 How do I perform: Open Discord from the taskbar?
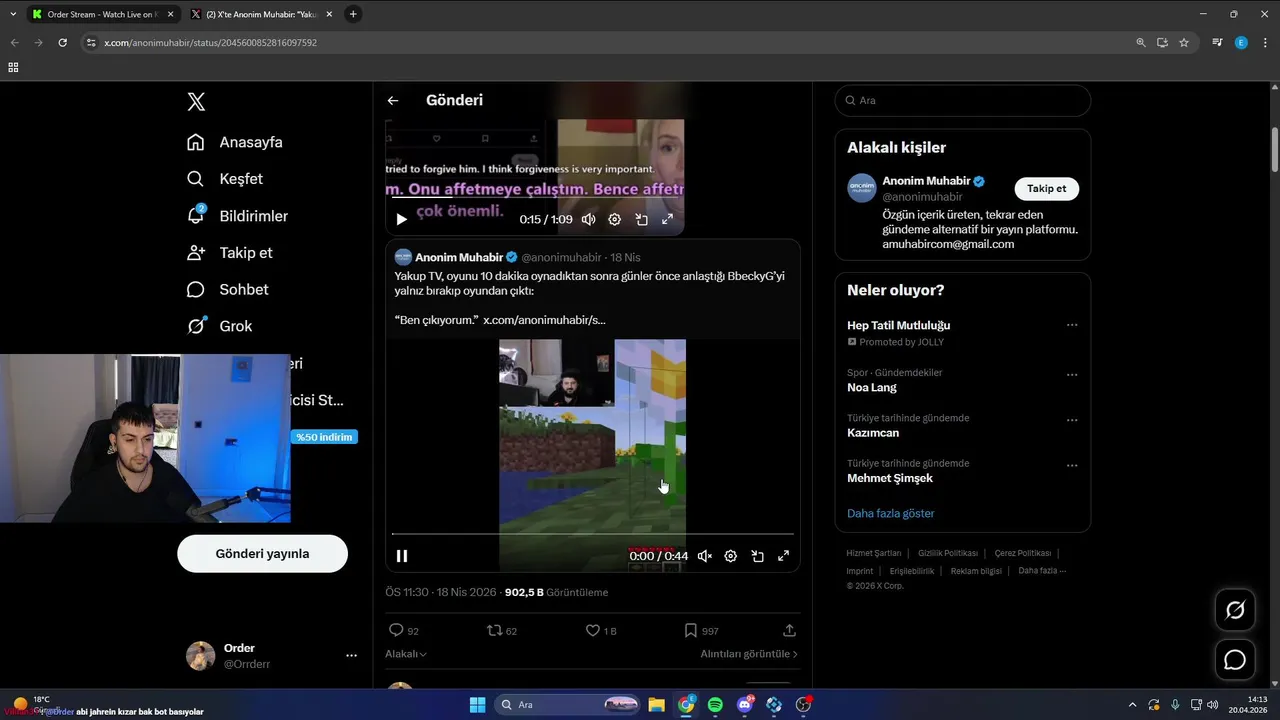tap(745, 705)
